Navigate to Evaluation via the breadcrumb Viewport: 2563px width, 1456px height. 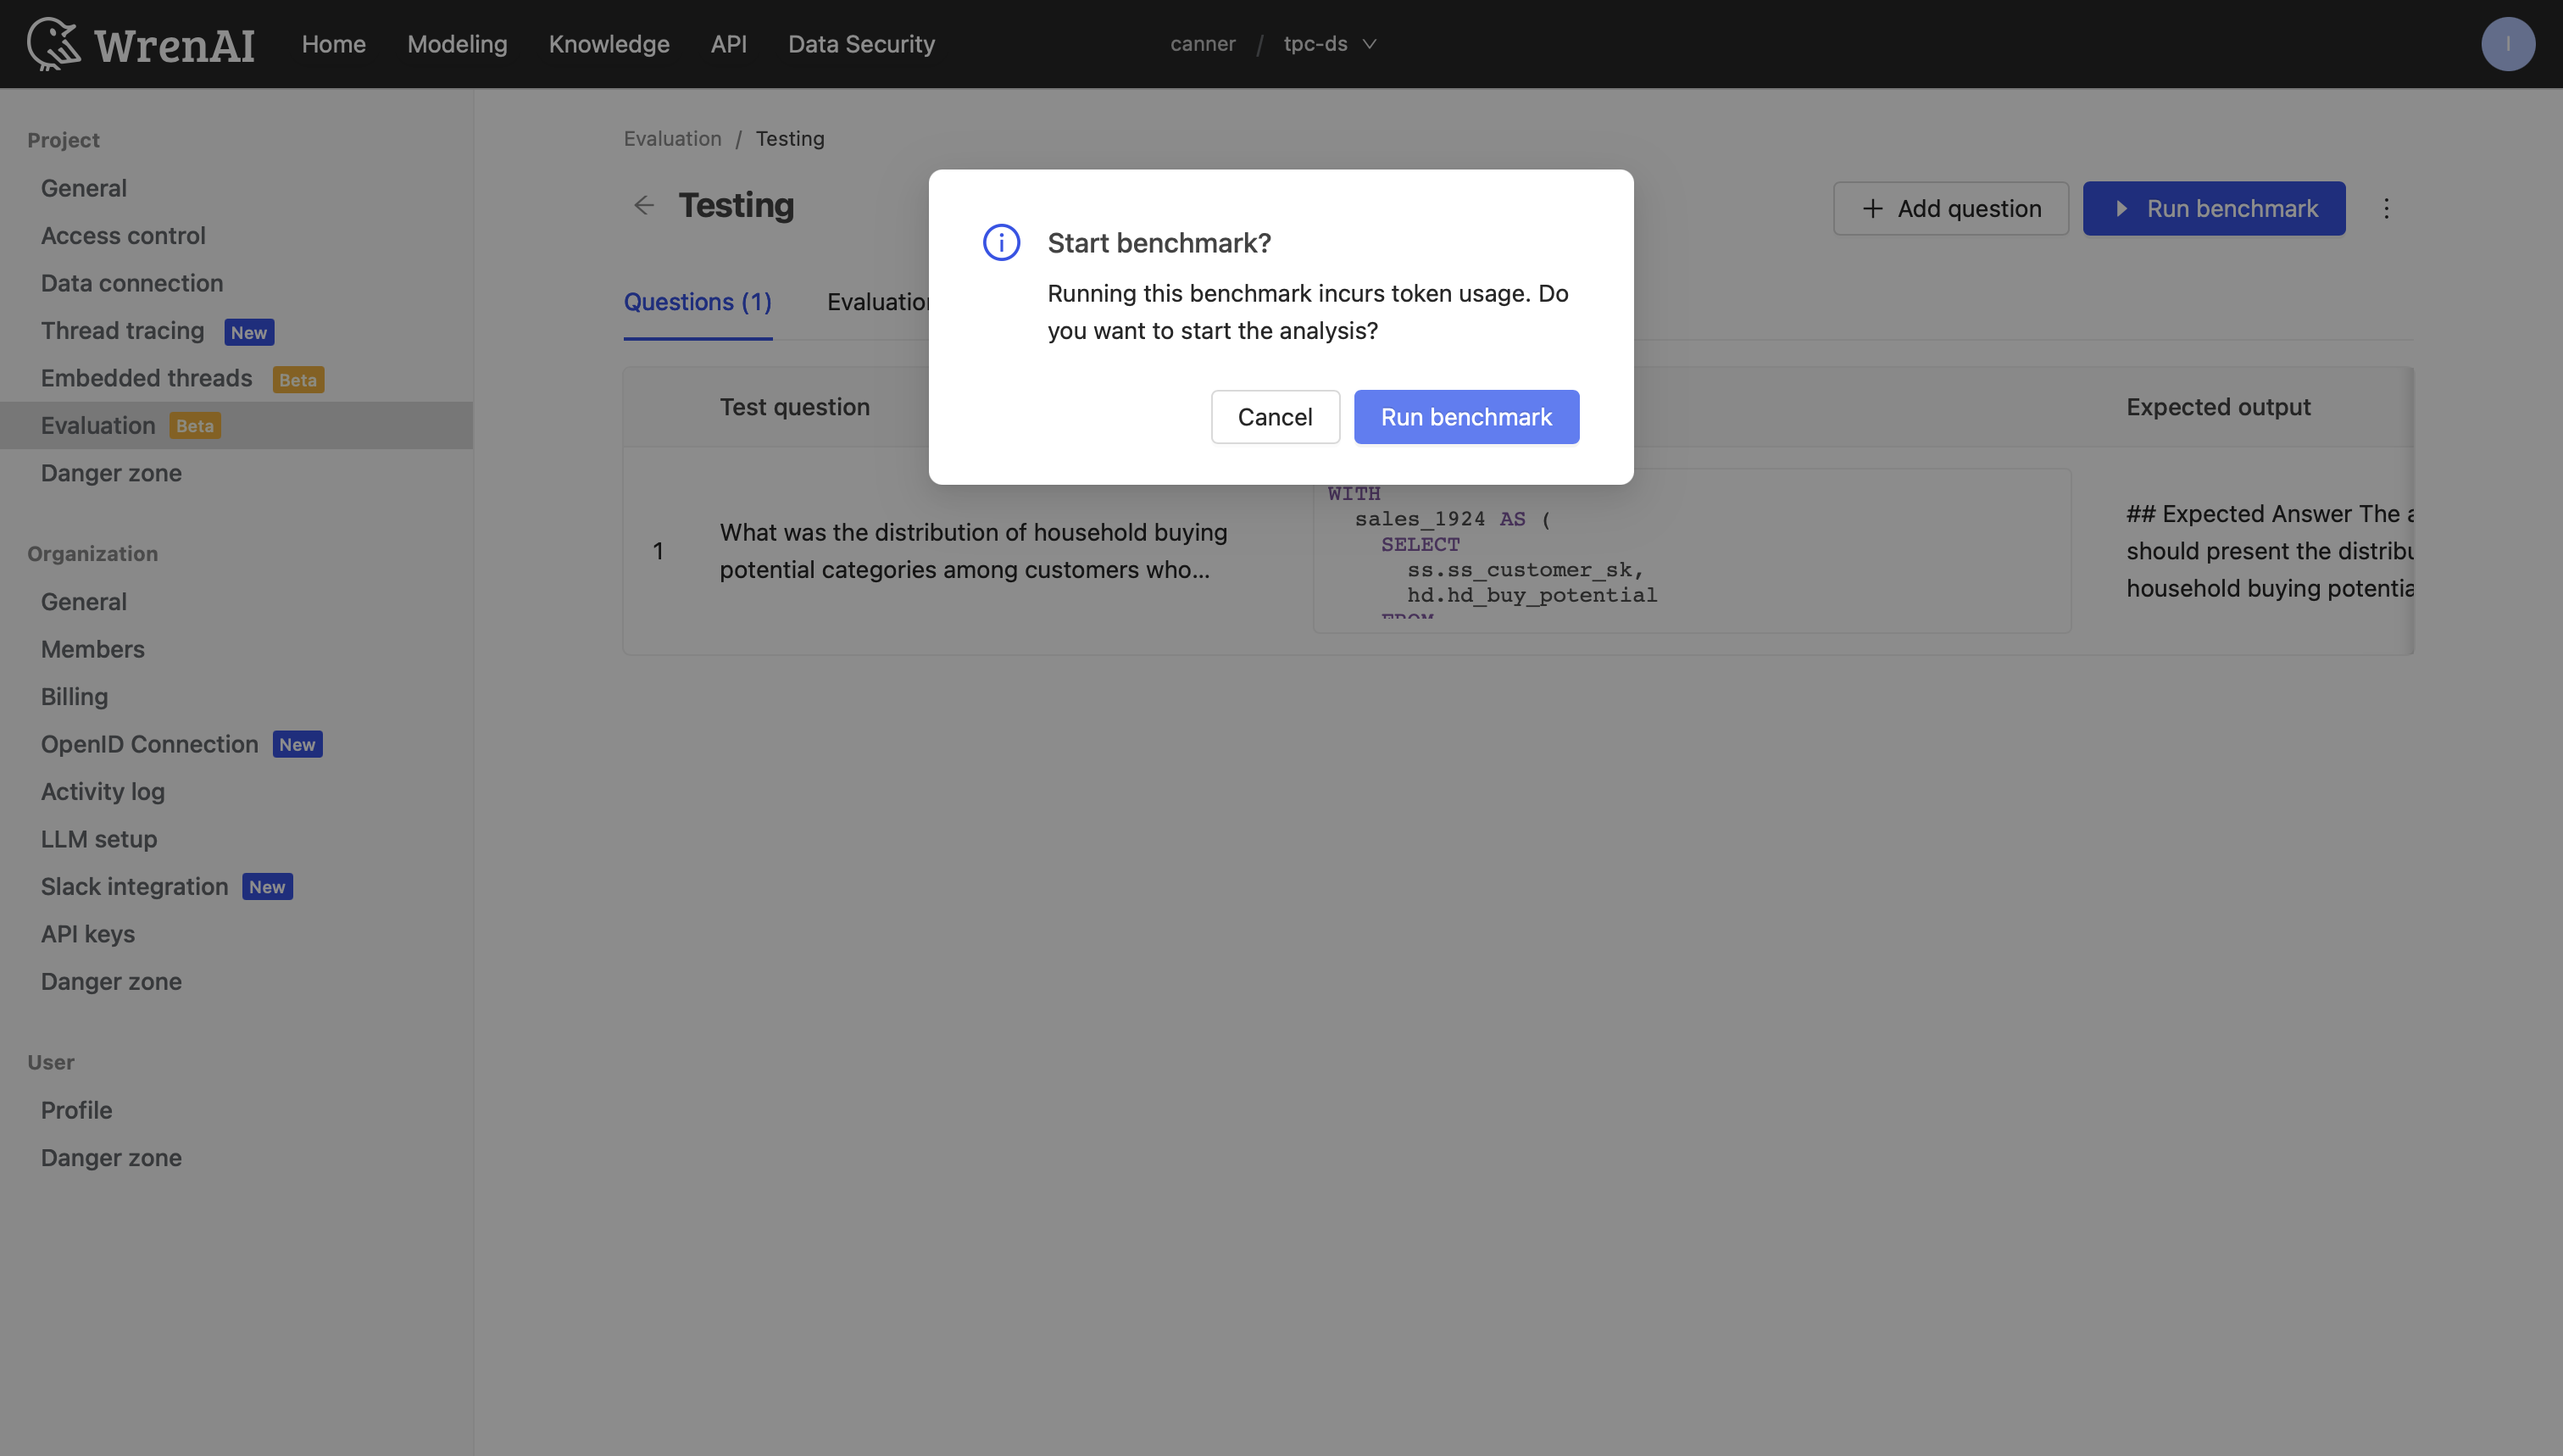pyautogui.click(x=671, y=138)
